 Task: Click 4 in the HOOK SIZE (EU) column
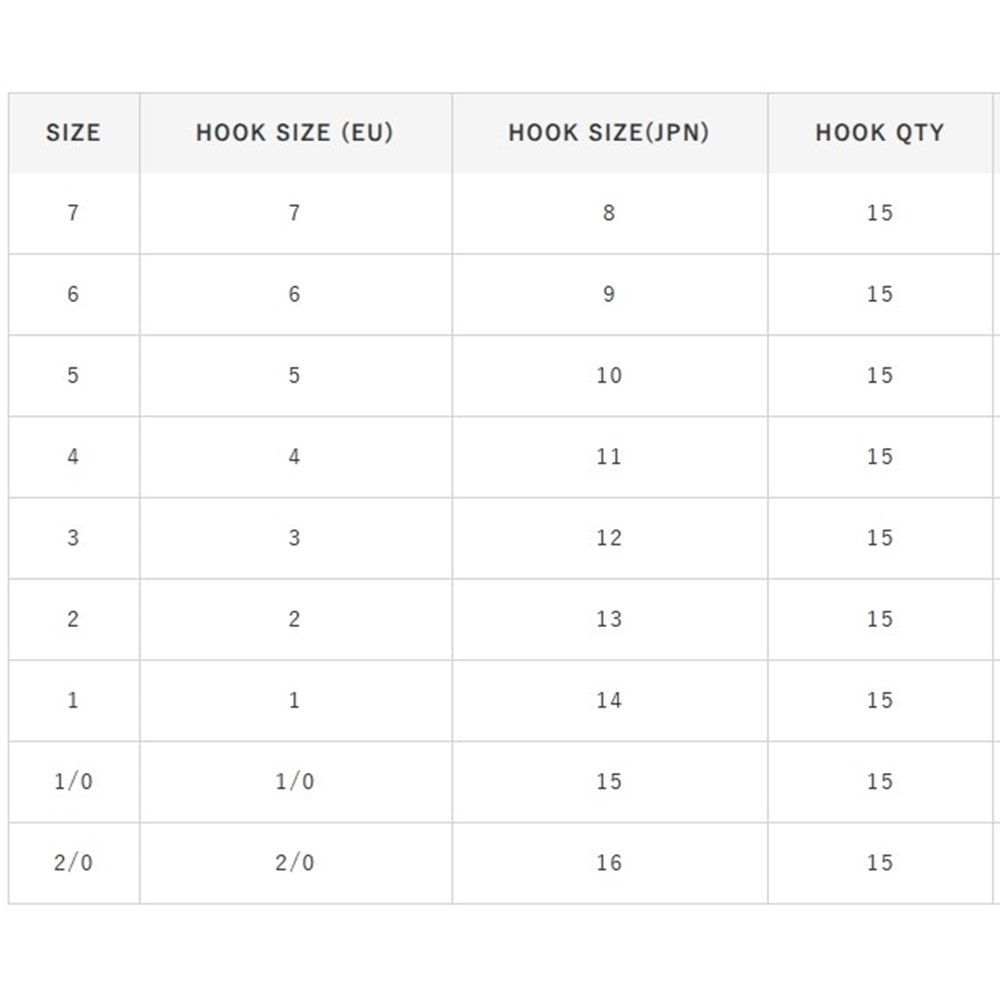[x=294, y=457]
